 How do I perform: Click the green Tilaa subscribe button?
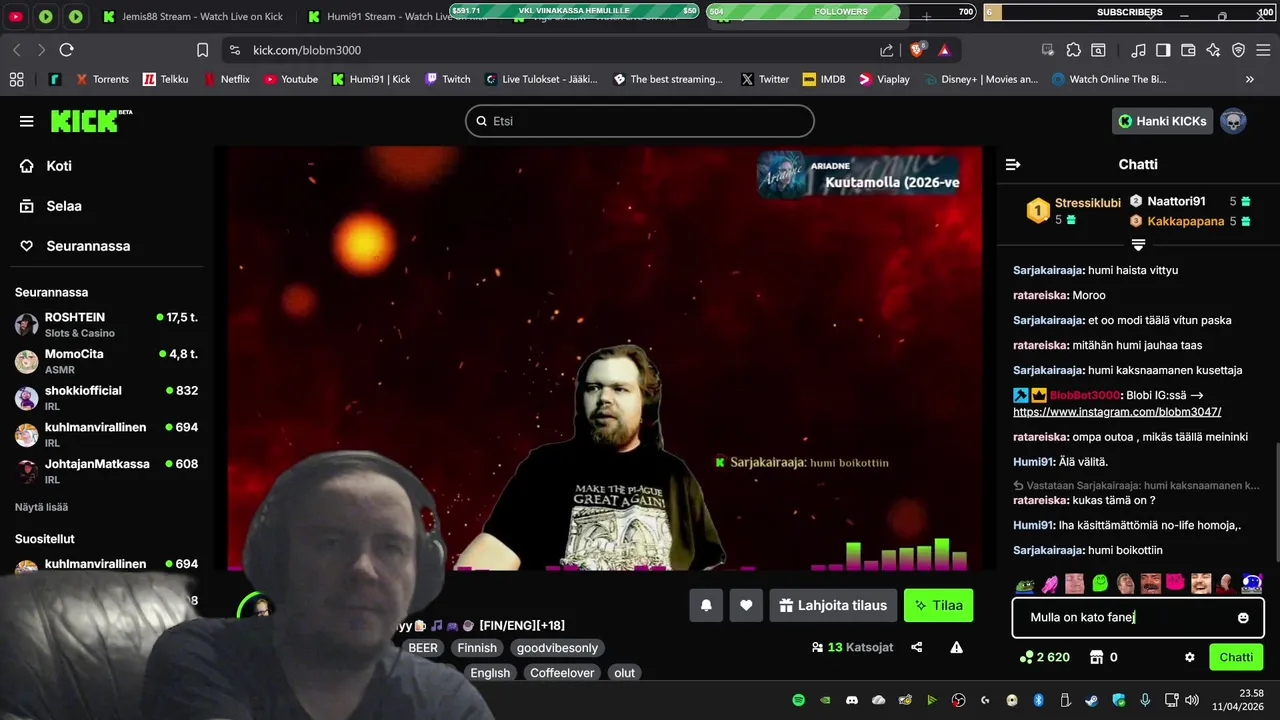tap(938, 605)
